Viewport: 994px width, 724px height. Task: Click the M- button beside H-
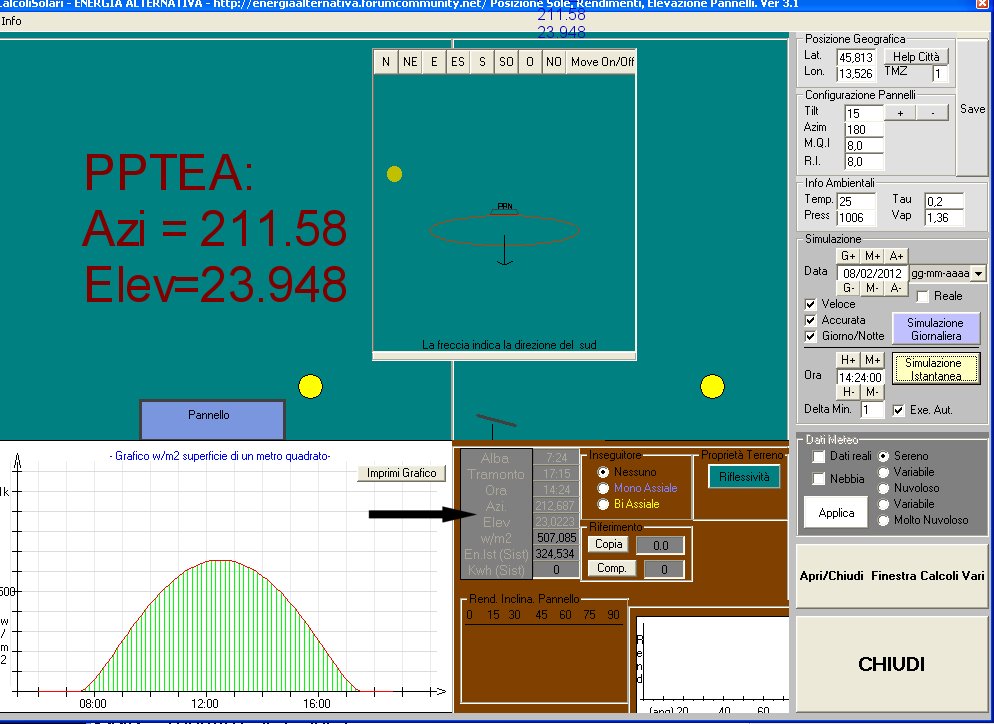(x=872, y=392)
